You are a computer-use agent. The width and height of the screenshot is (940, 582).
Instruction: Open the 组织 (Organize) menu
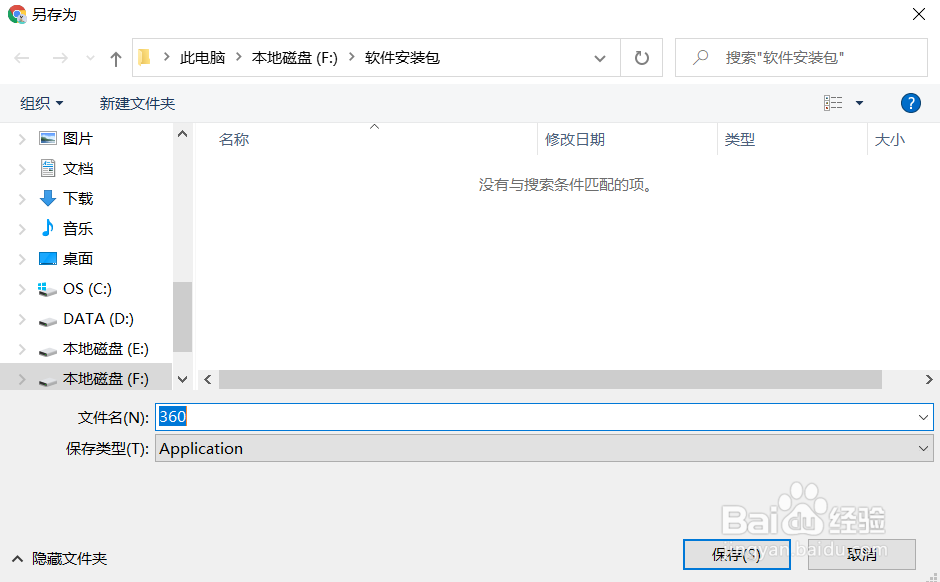click(x=40, y=102)
